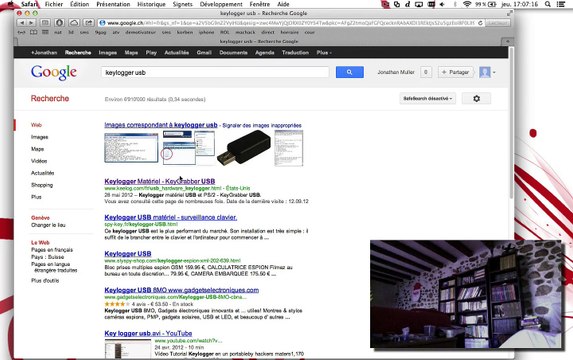Go back with Safari's back arrow
The height and width of the screenshot is (360, 573).
[x=22, y=23]
